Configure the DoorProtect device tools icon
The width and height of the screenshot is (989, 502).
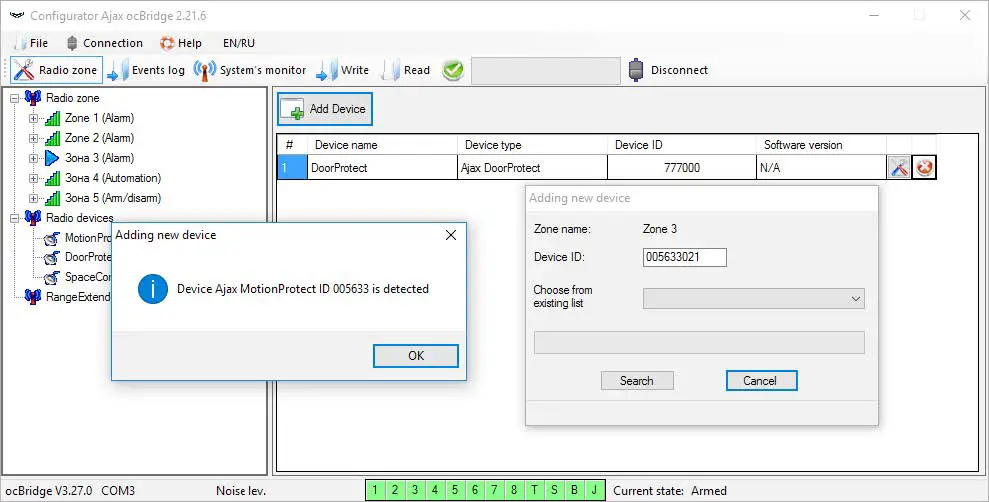(899, 168)
